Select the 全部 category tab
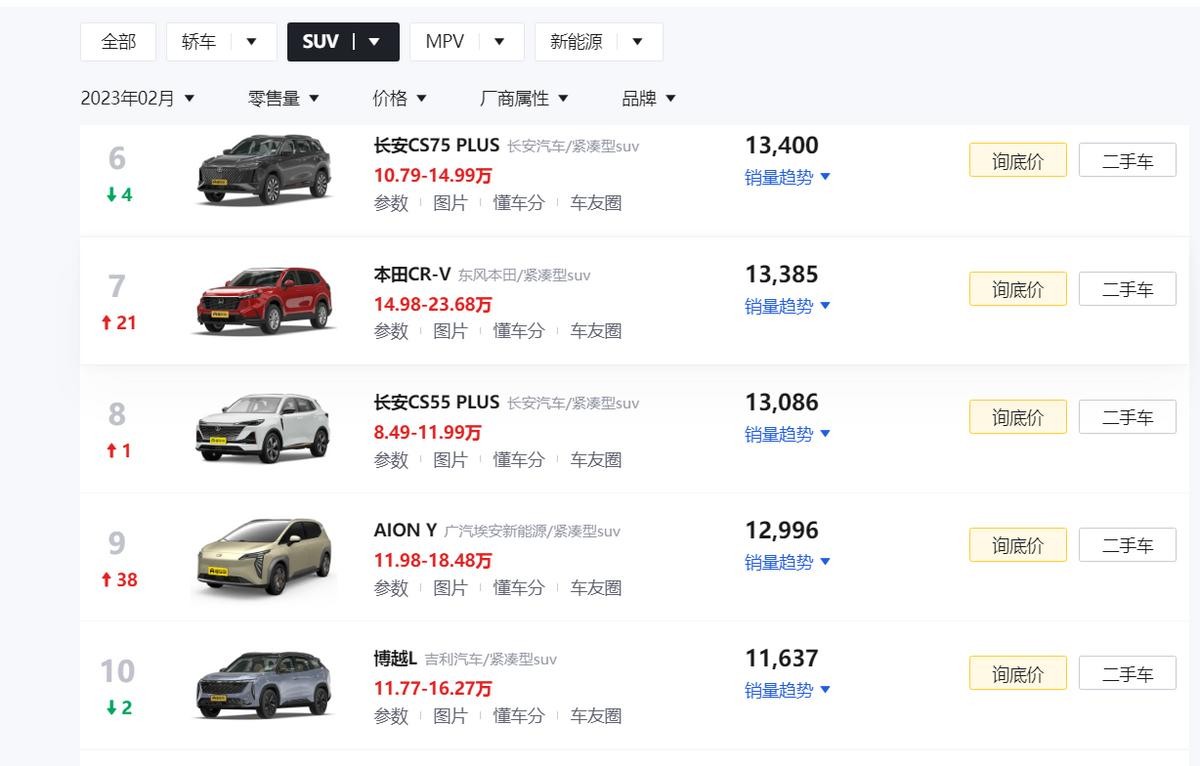Screen dimensions: 1200x766 (118, 42)
